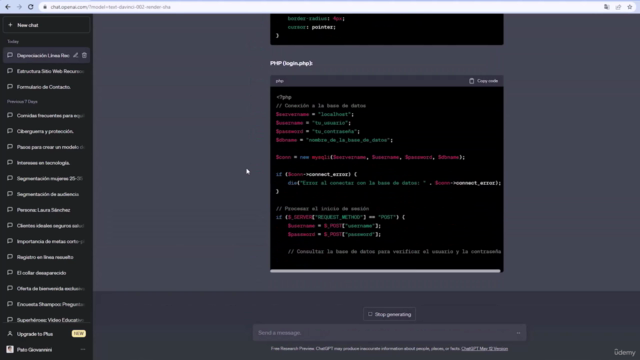Click the clipboard icon in Copy code
Image resolution: width=640 pixels, height=360 pixels.
pos(471,81)
